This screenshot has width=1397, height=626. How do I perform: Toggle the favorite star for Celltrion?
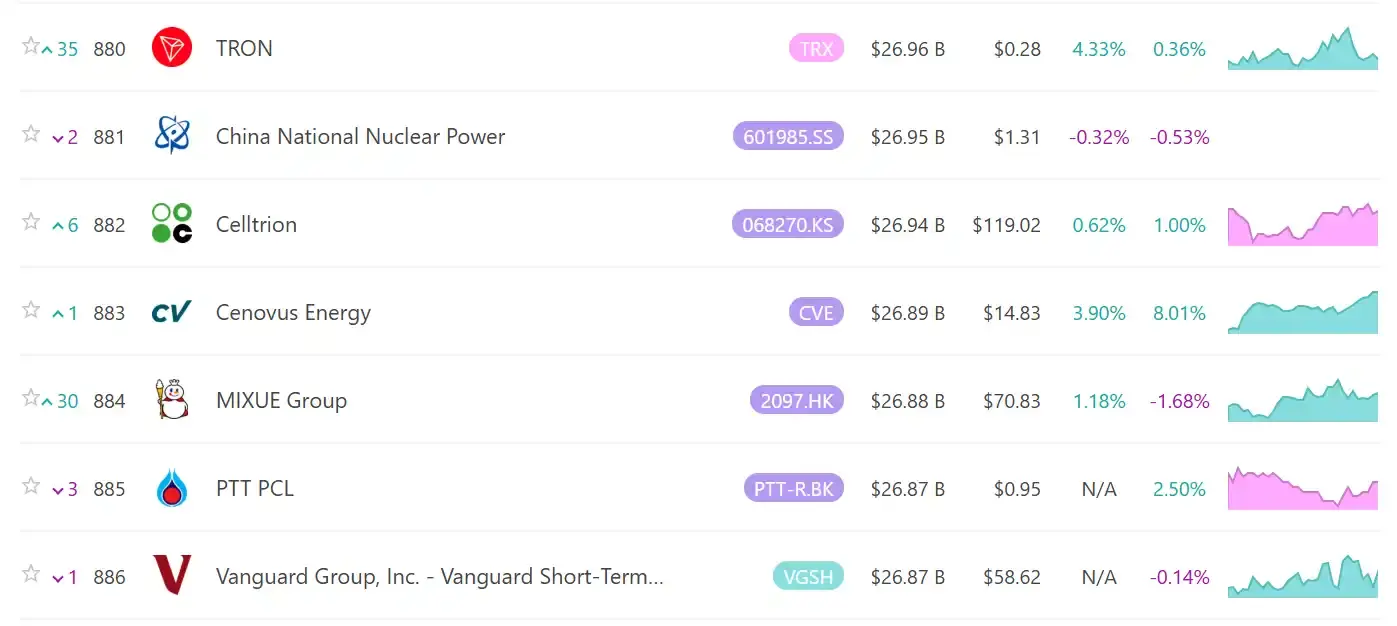(31, 222)
